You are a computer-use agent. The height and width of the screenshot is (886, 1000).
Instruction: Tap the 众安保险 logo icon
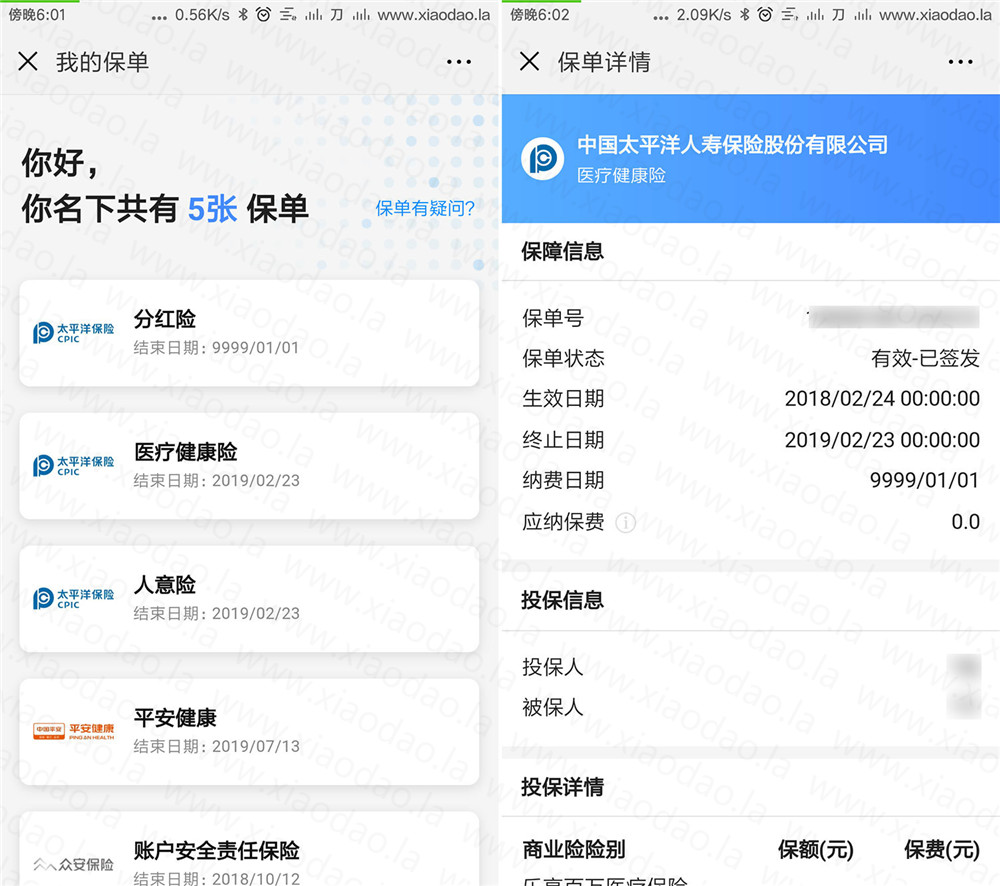[73, 864]
